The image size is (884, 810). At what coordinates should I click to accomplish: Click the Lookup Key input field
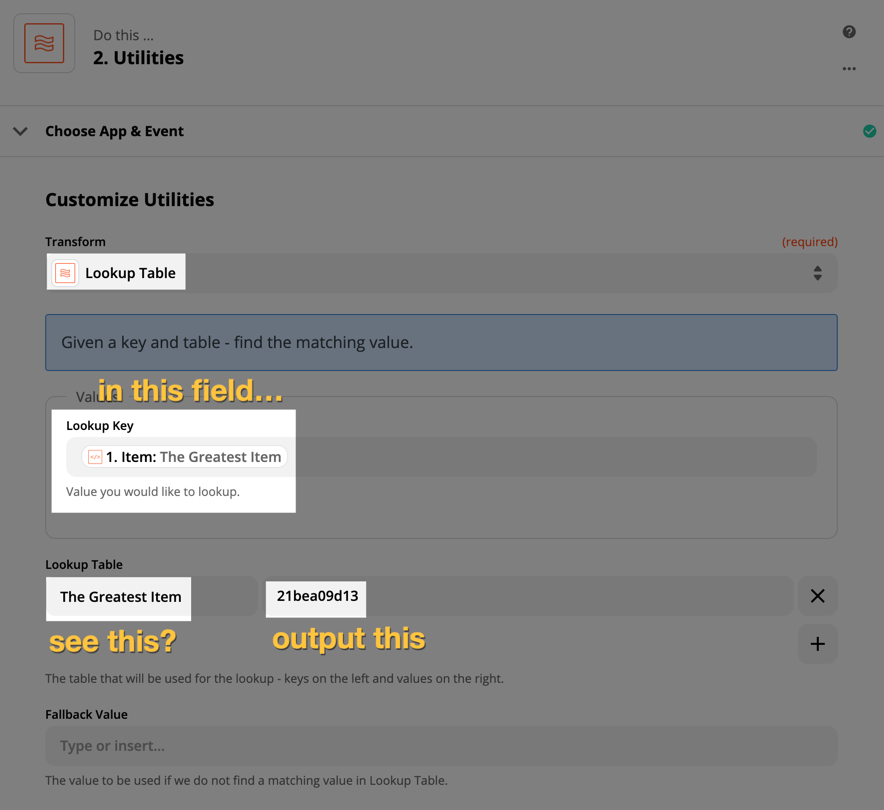click(441, 457)
